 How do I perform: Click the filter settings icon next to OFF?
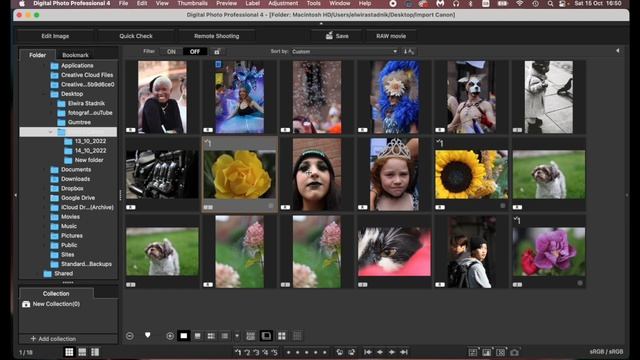click(217, 51)
